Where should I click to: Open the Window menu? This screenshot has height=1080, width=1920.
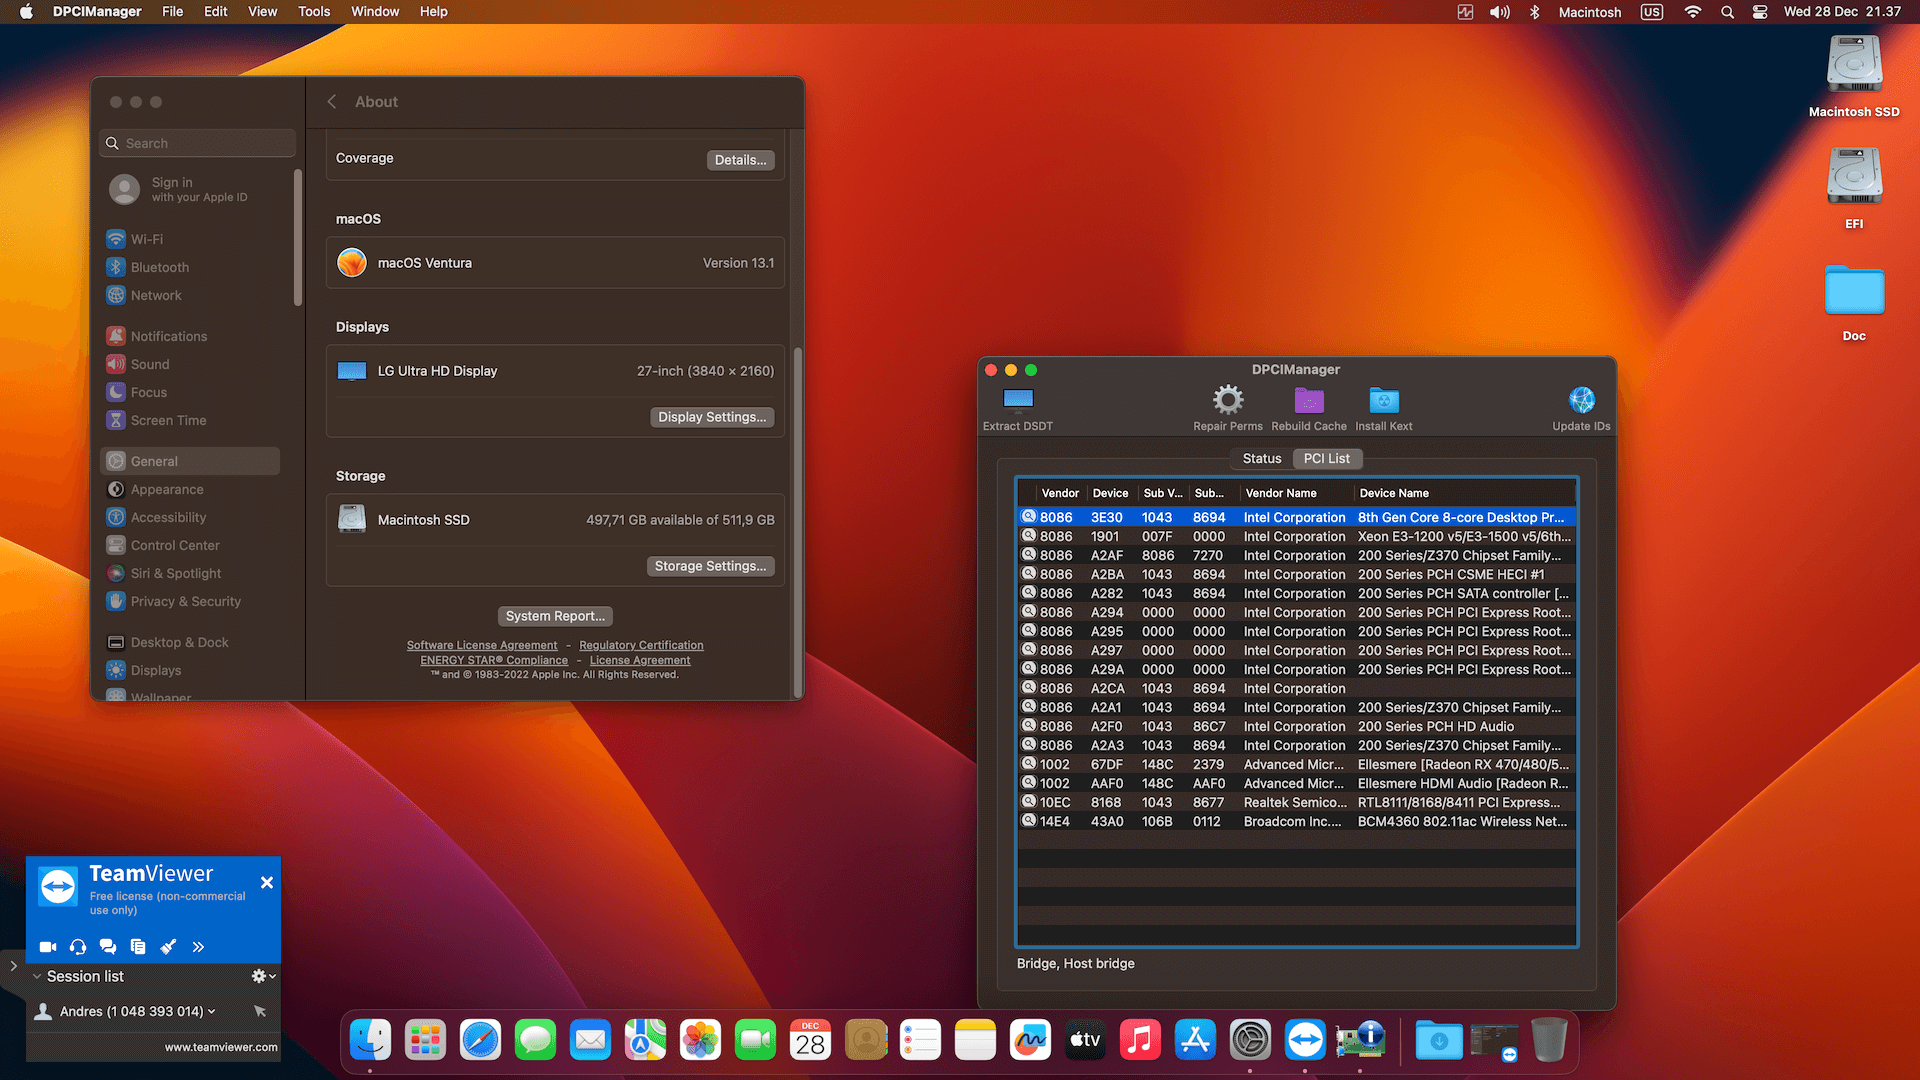tap(375, 11)
